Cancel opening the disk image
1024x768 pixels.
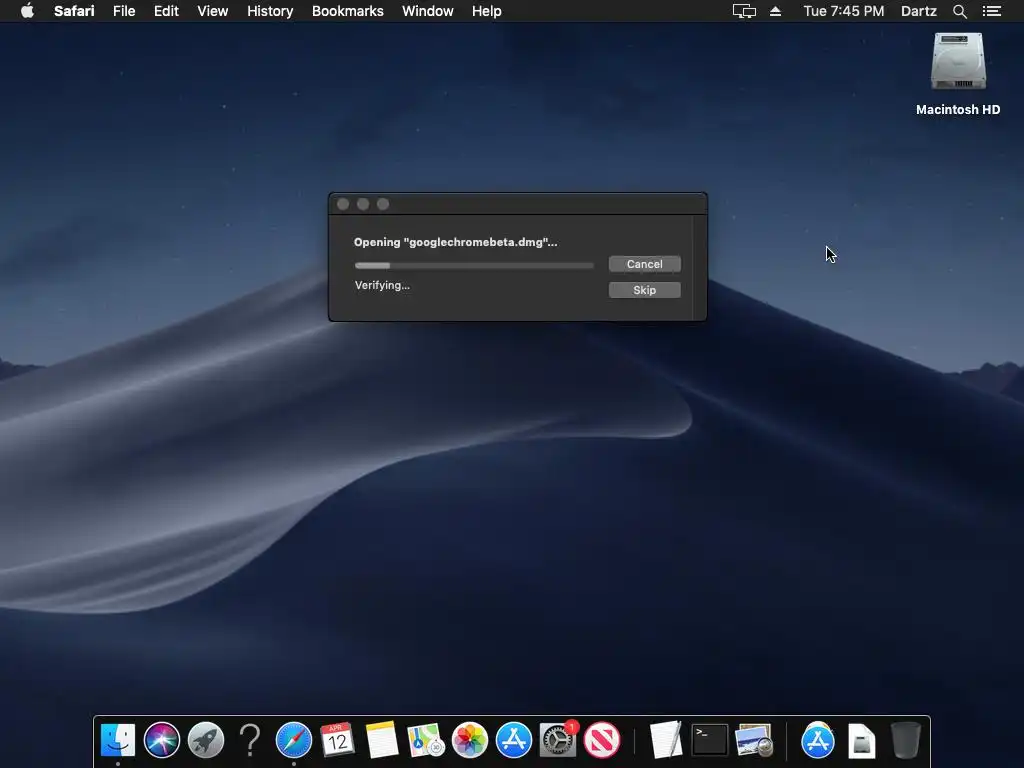pos(645,264)
